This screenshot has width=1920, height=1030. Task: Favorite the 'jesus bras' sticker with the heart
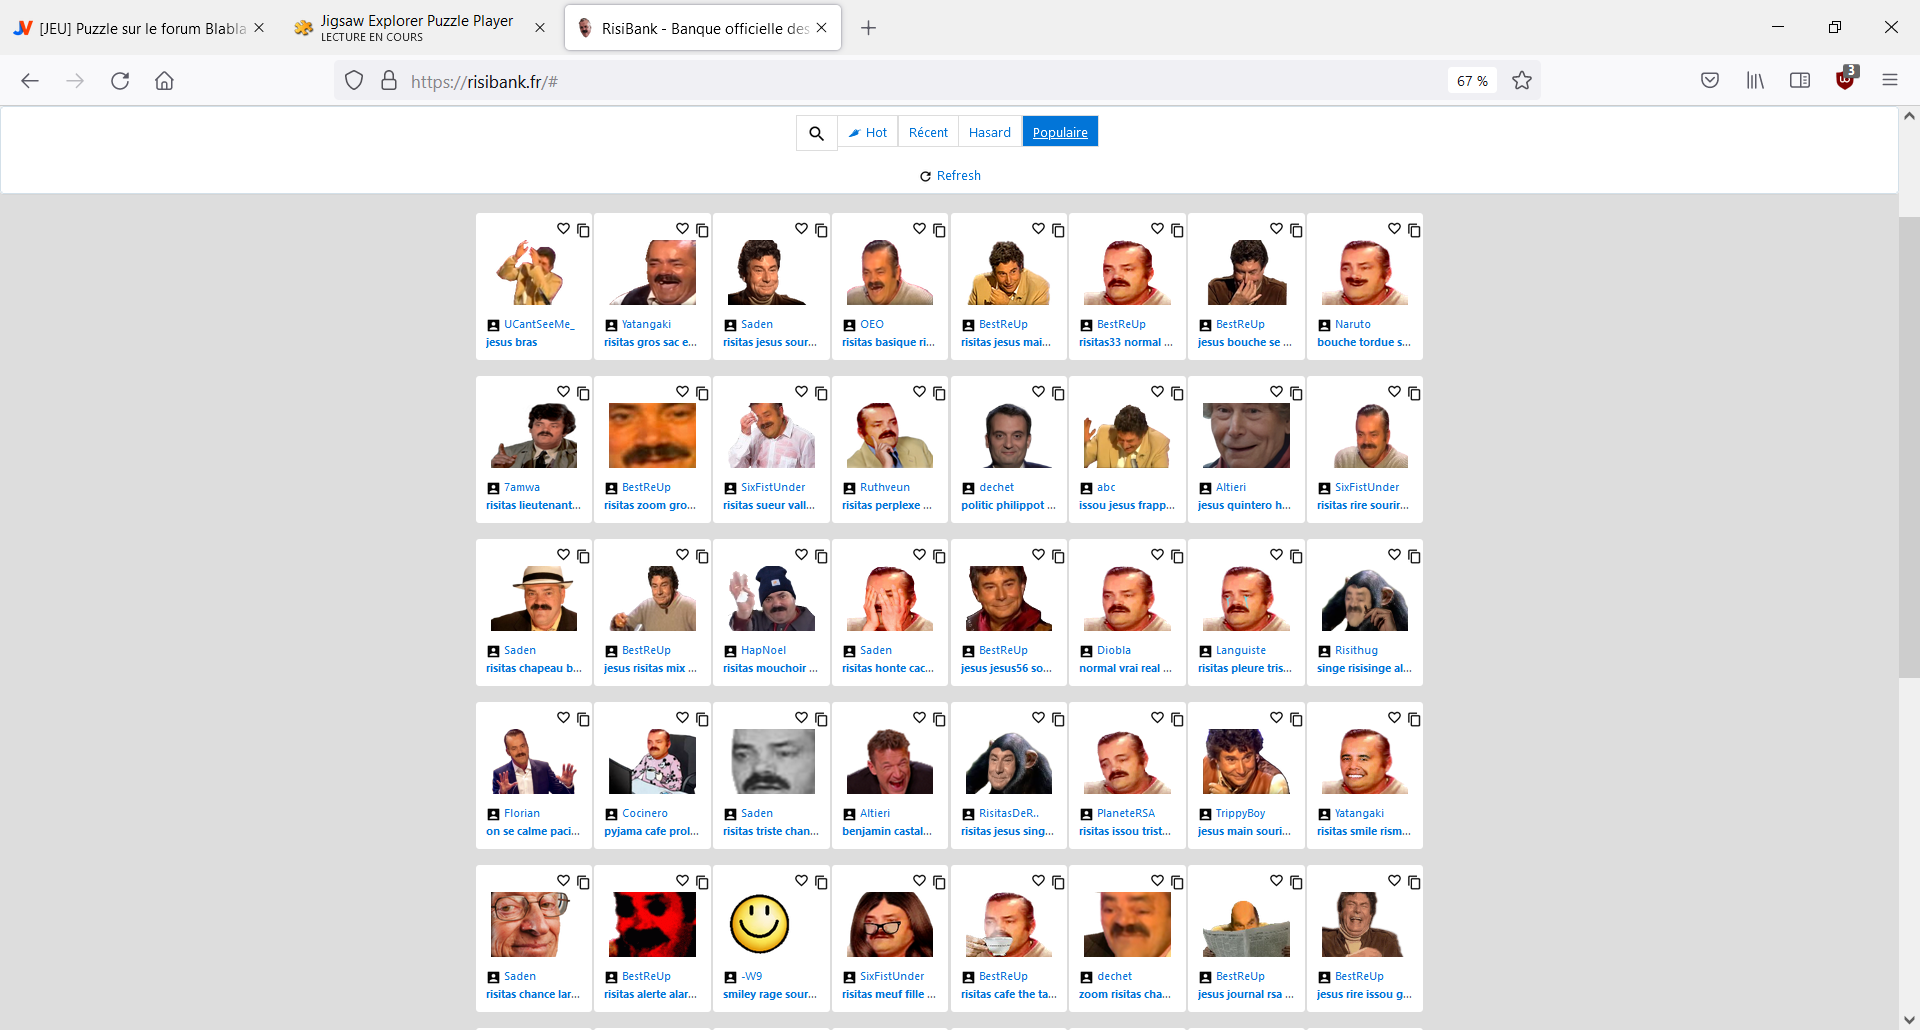click(563, 229)
